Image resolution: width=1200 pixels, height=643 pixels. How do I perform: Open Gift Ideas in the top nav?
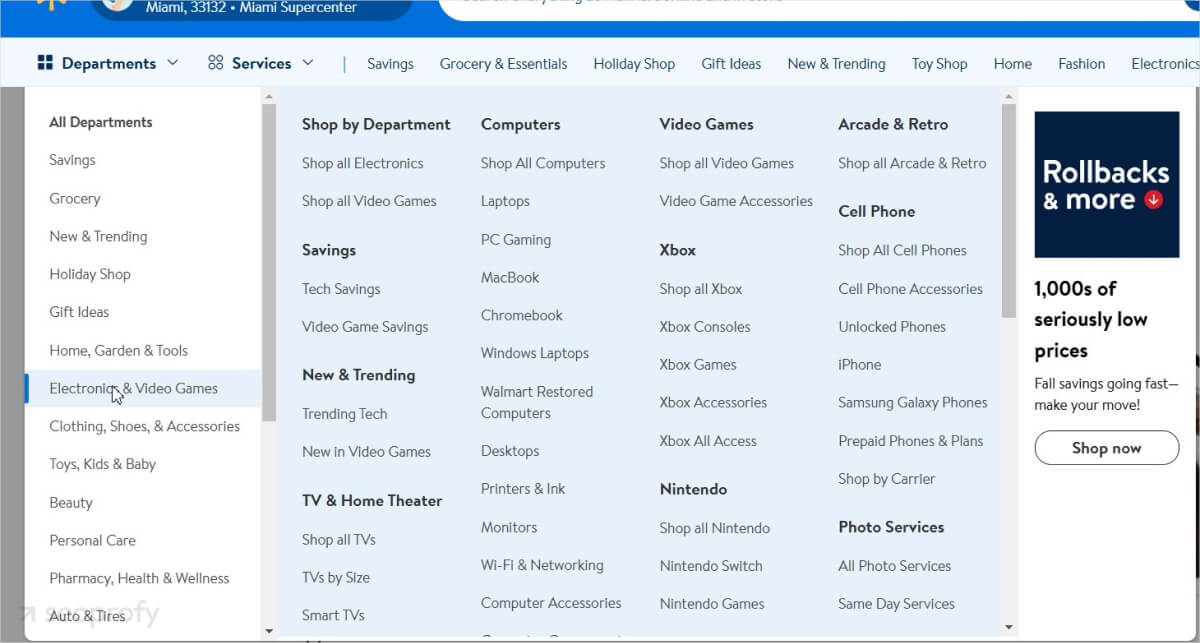pos(731,64)
